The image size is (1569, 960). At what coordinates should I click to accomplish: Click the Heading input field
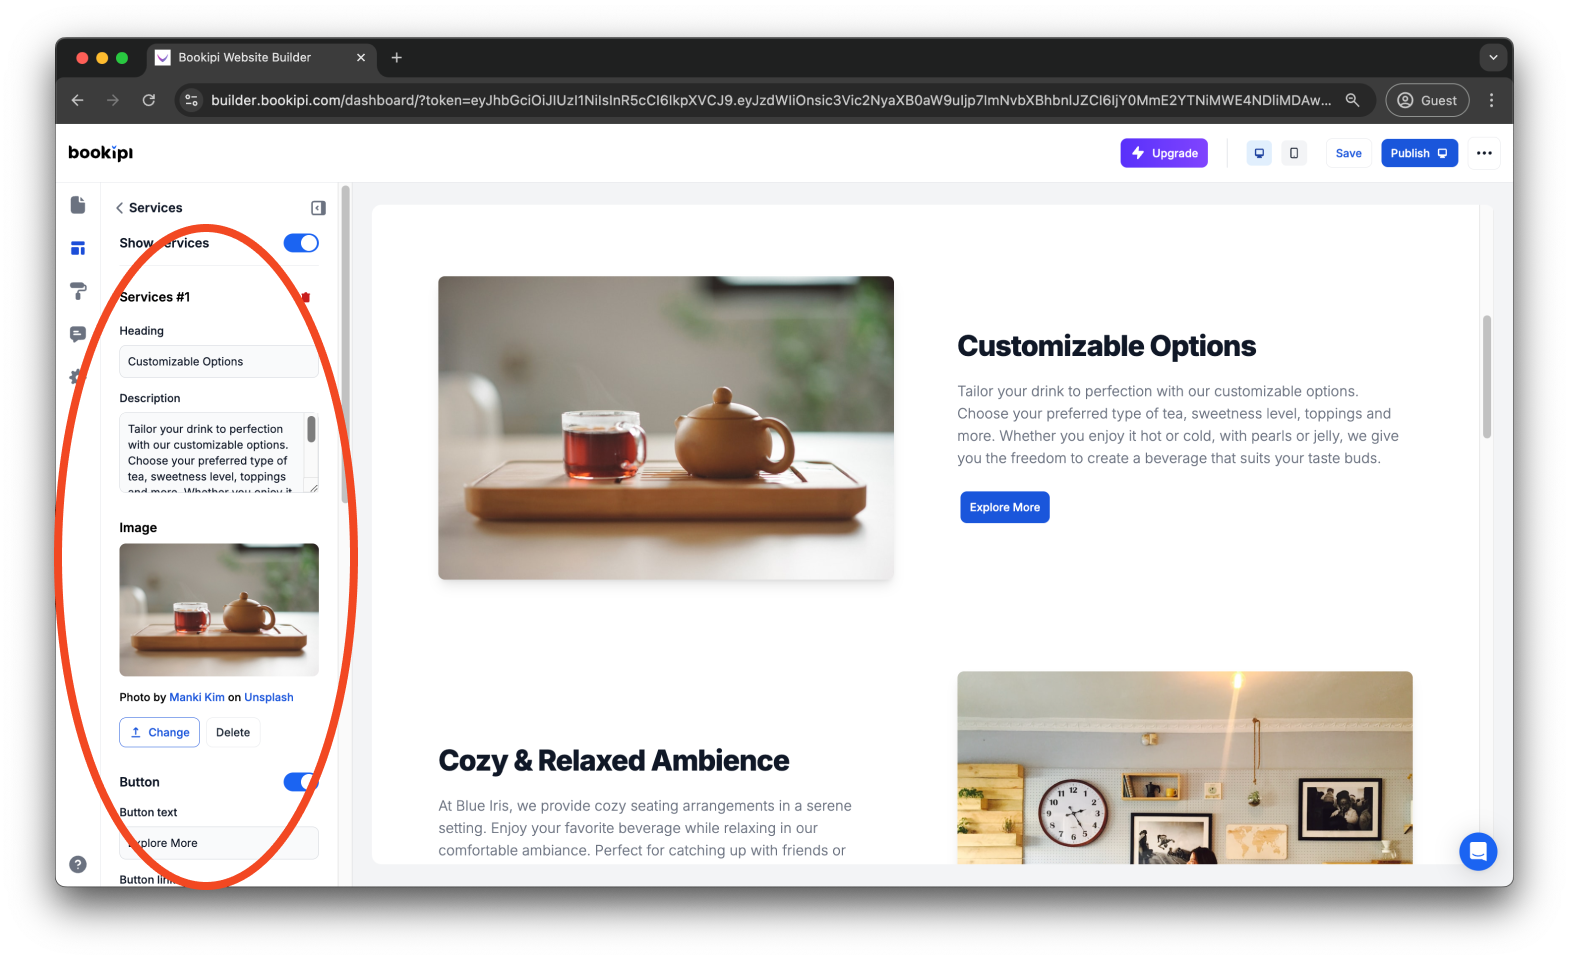pyautogui.click(x=219, y=362)
